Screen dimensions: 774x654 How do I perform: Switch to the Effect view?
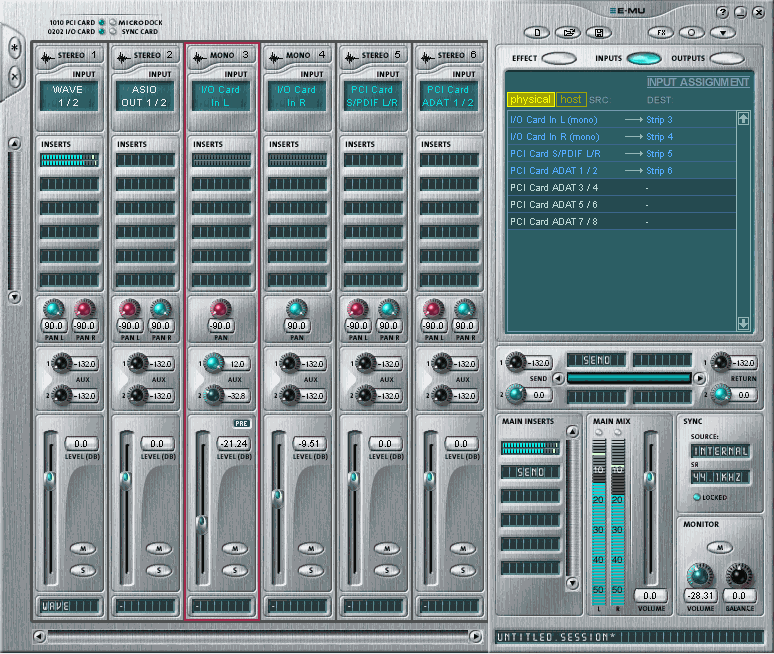point(558,59)
